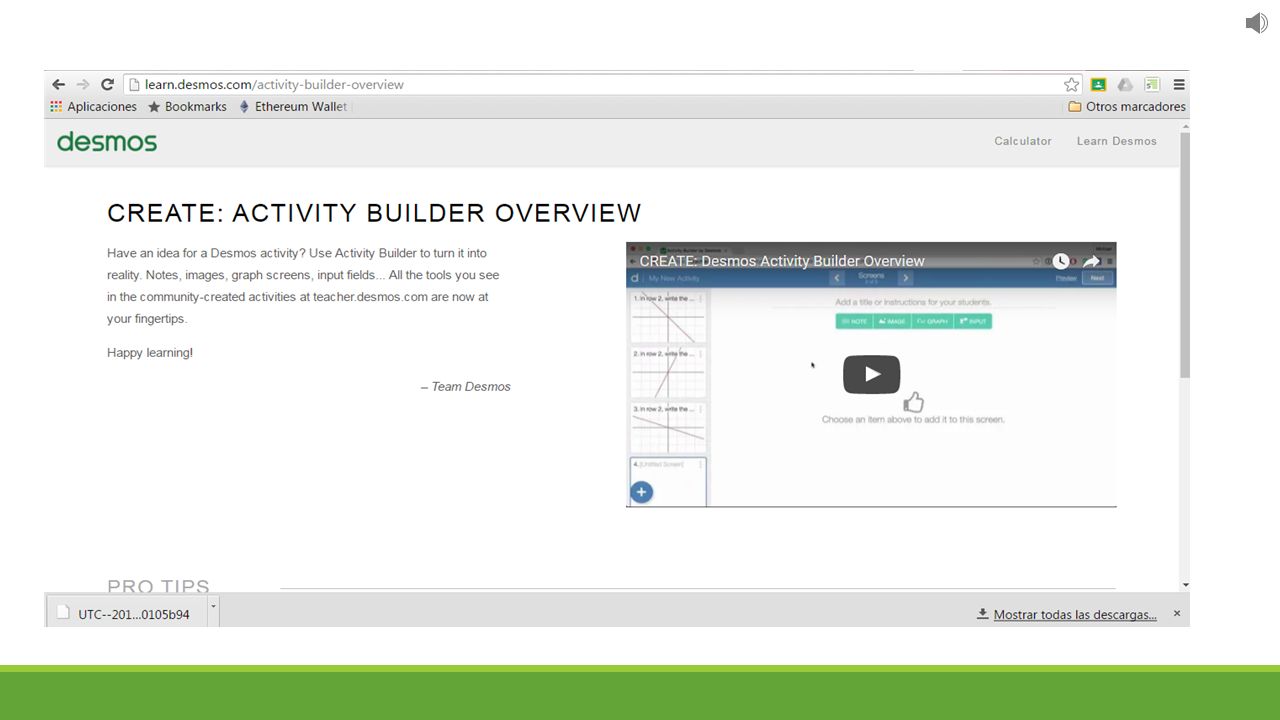Click previous screen chevron in video
This screenshot has height=720, width=1280.
click(838, 278)
